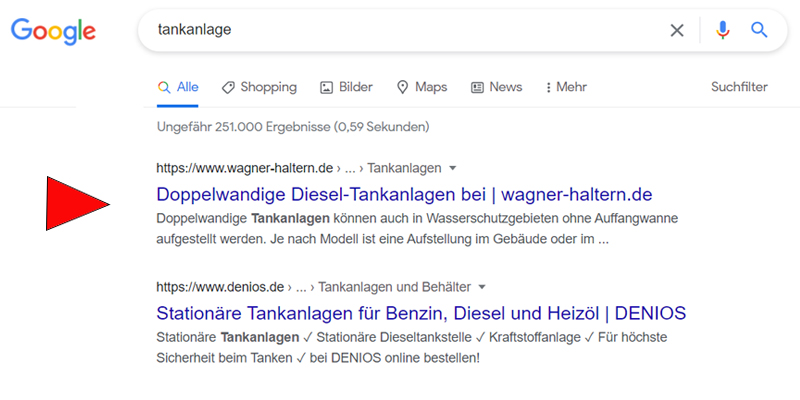The width and height of the screenshot is (800, 400).
Task: Click the 'Ungefähr 251.000 Ergebnisse' stats text
Action: (293, 127)
